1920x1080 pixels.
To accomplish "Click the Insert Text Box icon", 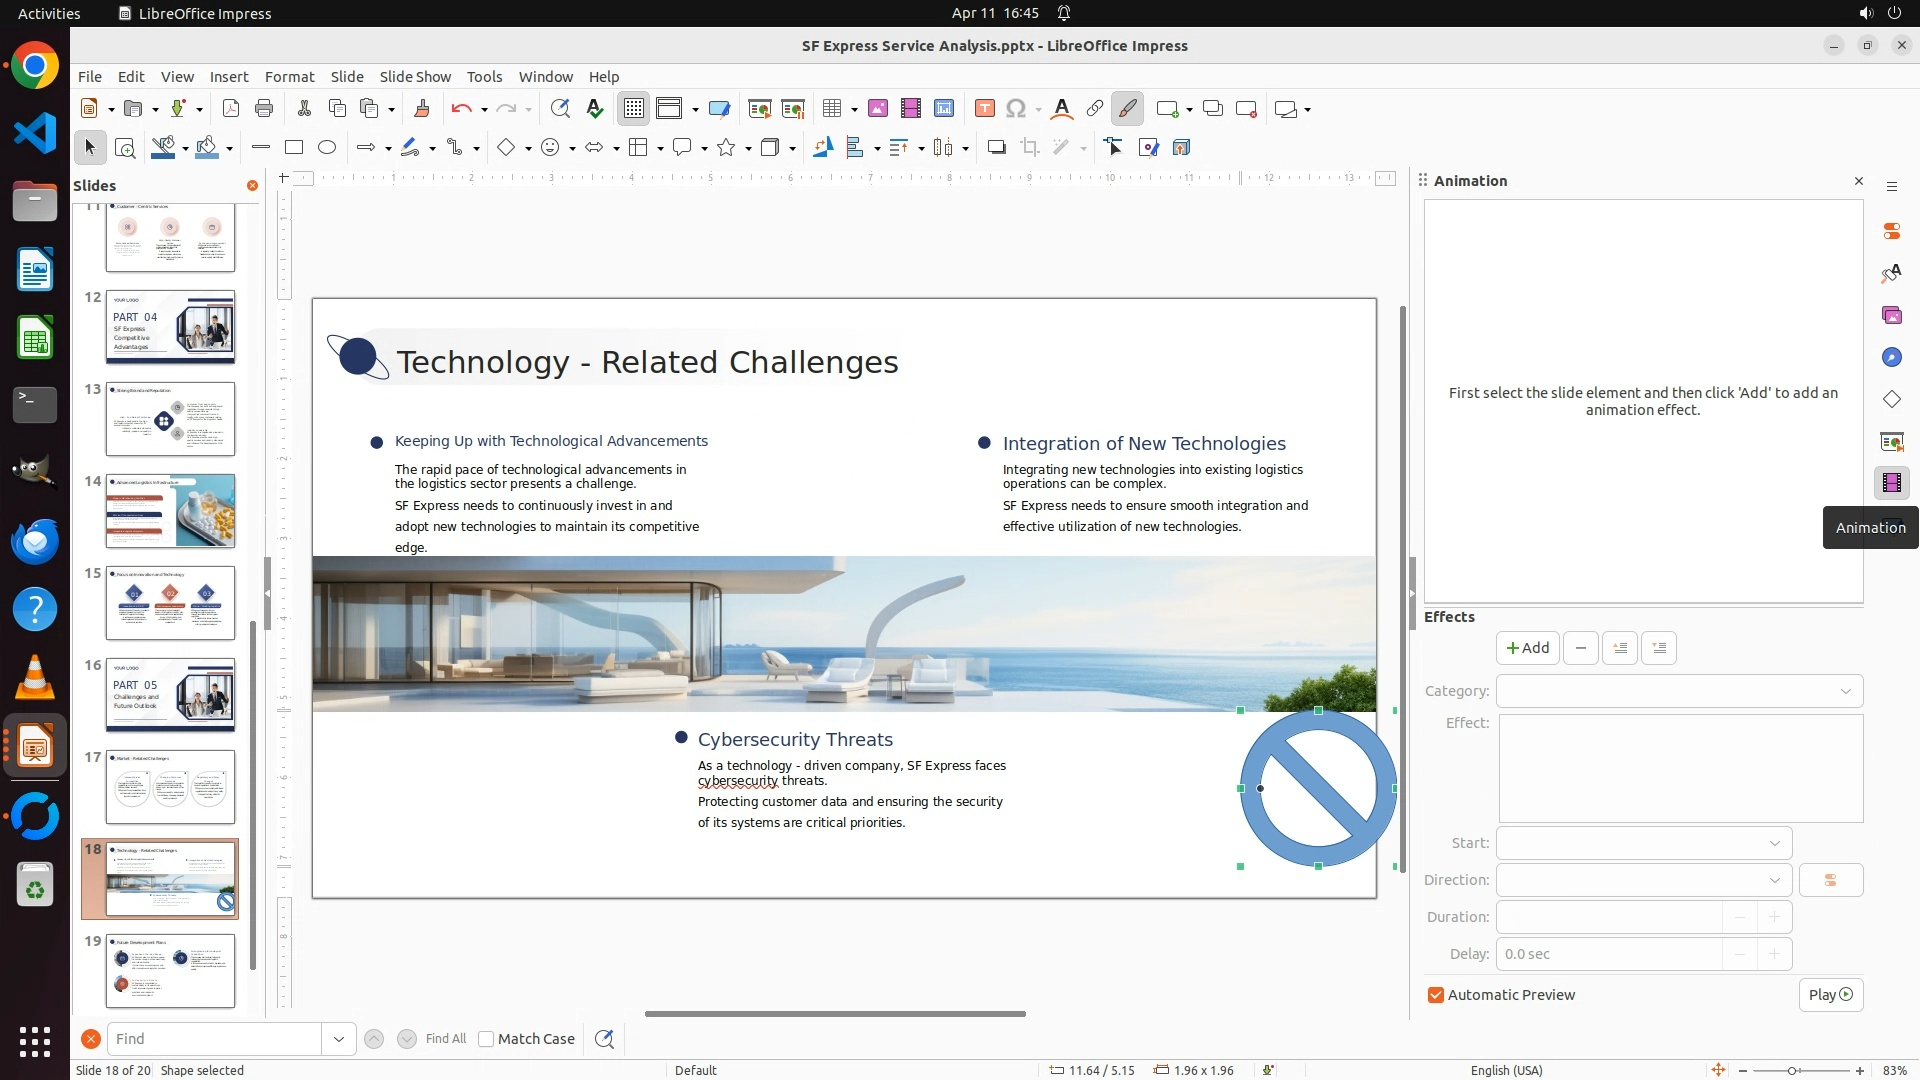I will 984,109.
